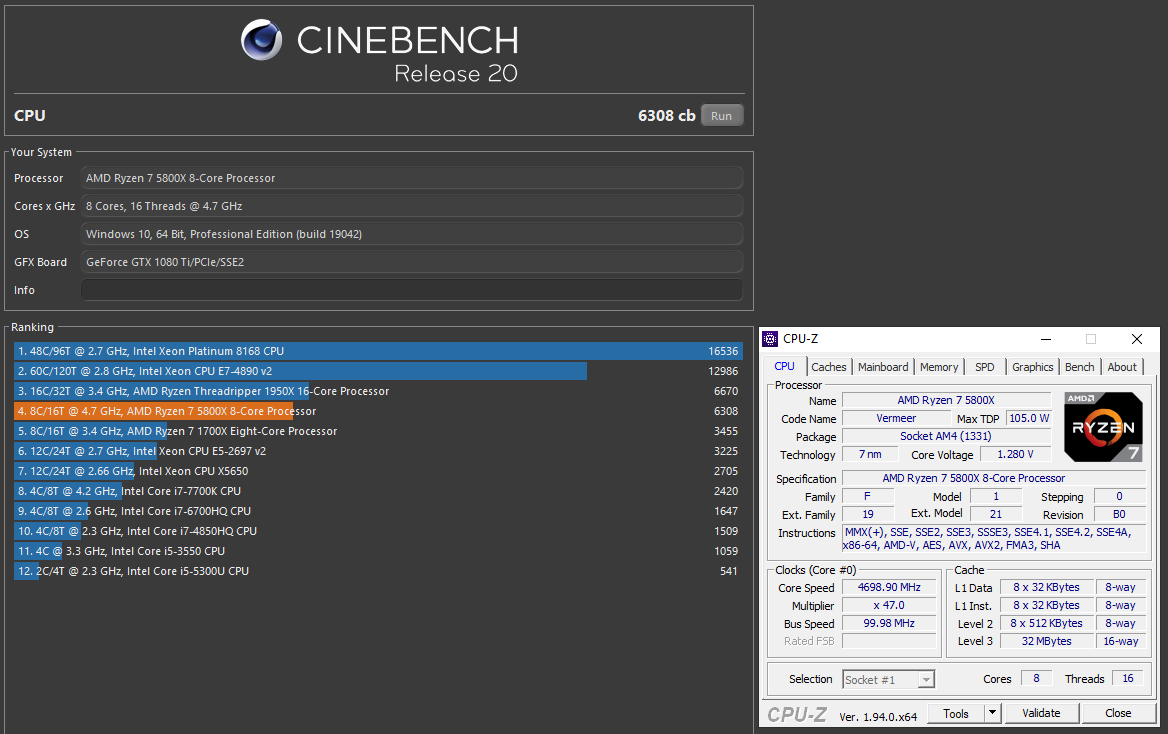The image size is (1168, 734).
Task: Open the Caches tab in CPU-Z
Action: [x=828, y=367]
